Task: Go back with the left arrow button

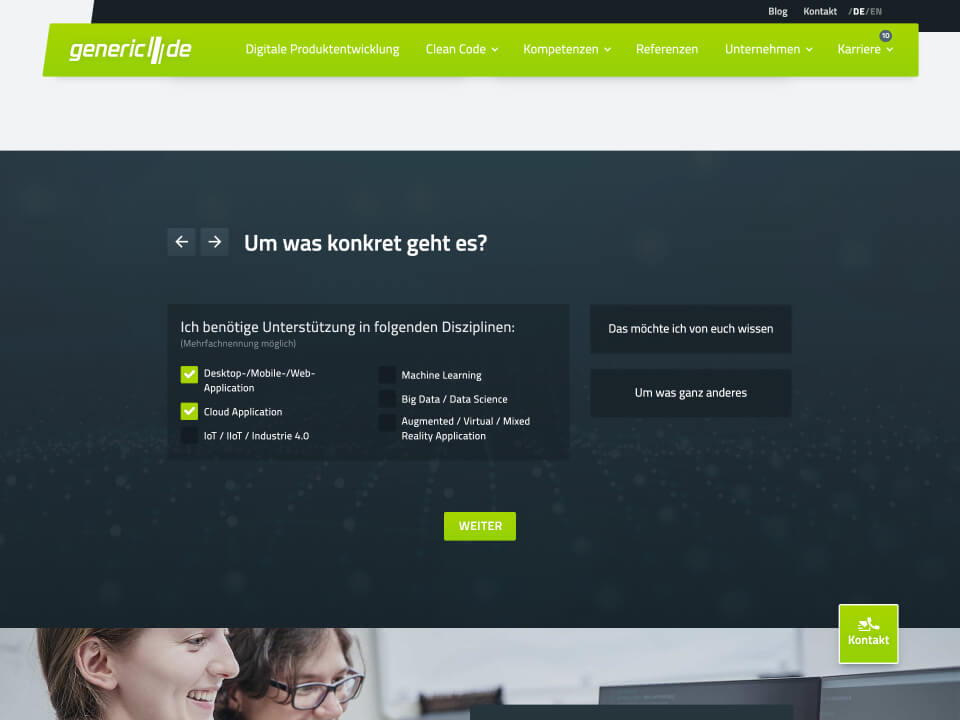Action: pos(181,242)
